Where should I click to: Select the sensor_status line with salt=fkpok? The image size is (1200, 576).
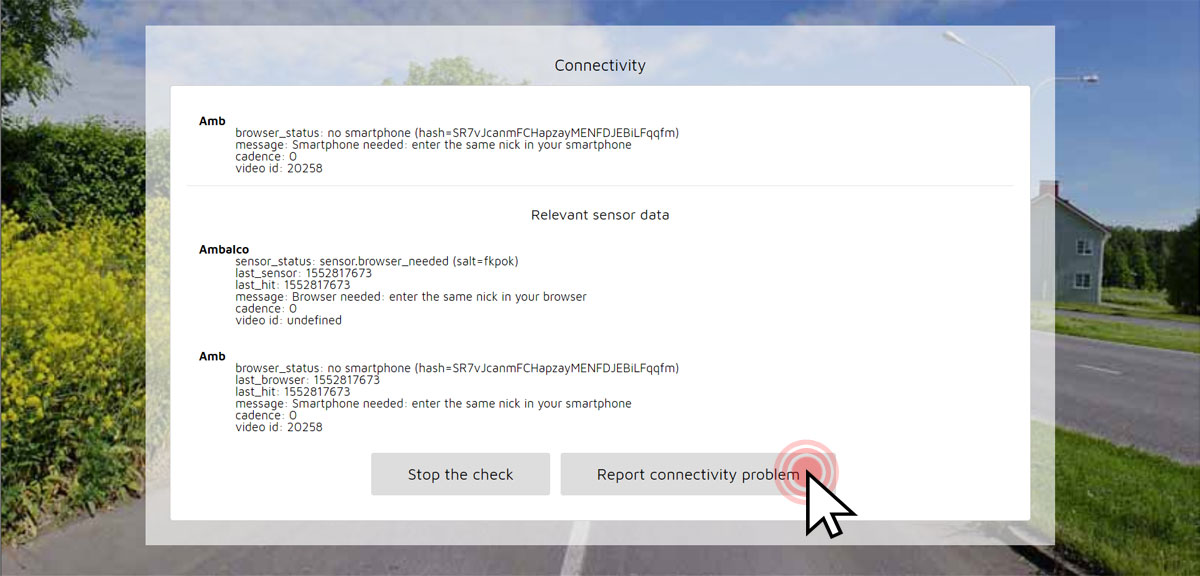tap(377, 261)
